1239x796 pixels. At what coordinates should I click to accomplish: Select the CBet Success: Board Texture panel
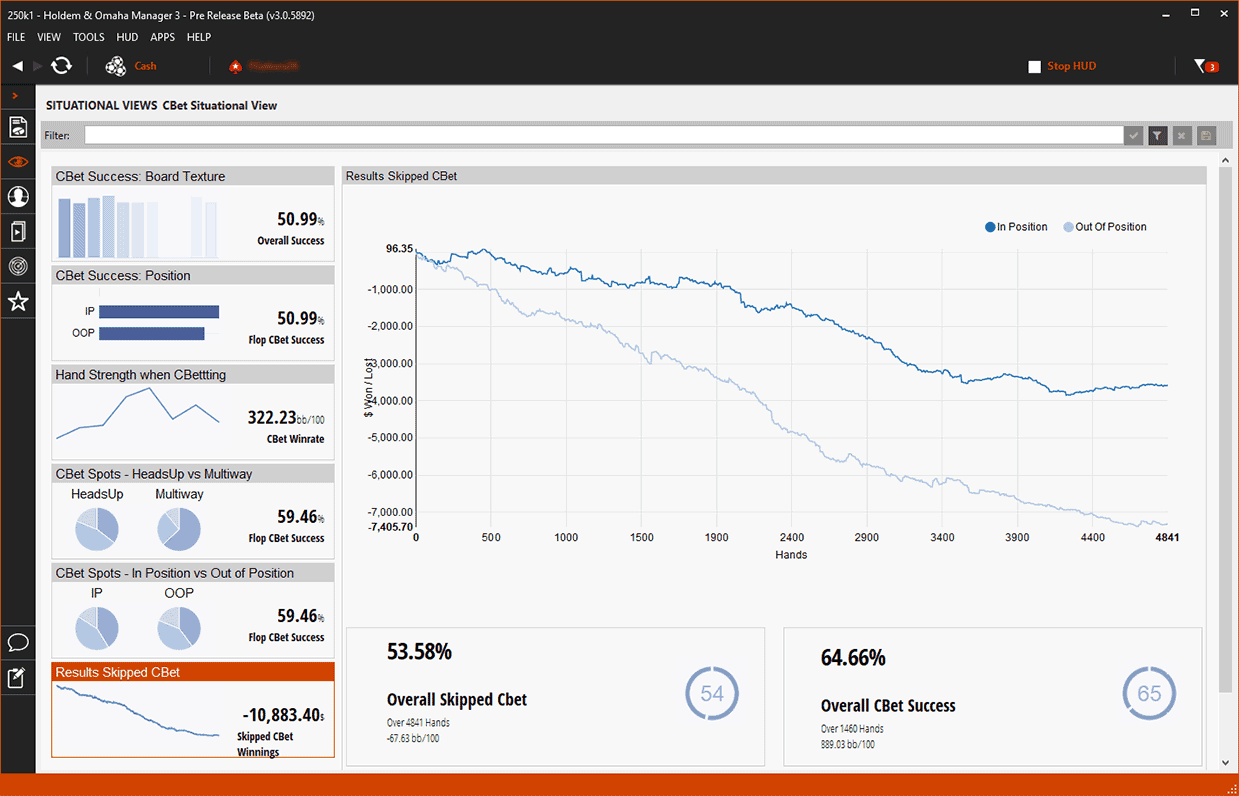click(x=193, y=213)
